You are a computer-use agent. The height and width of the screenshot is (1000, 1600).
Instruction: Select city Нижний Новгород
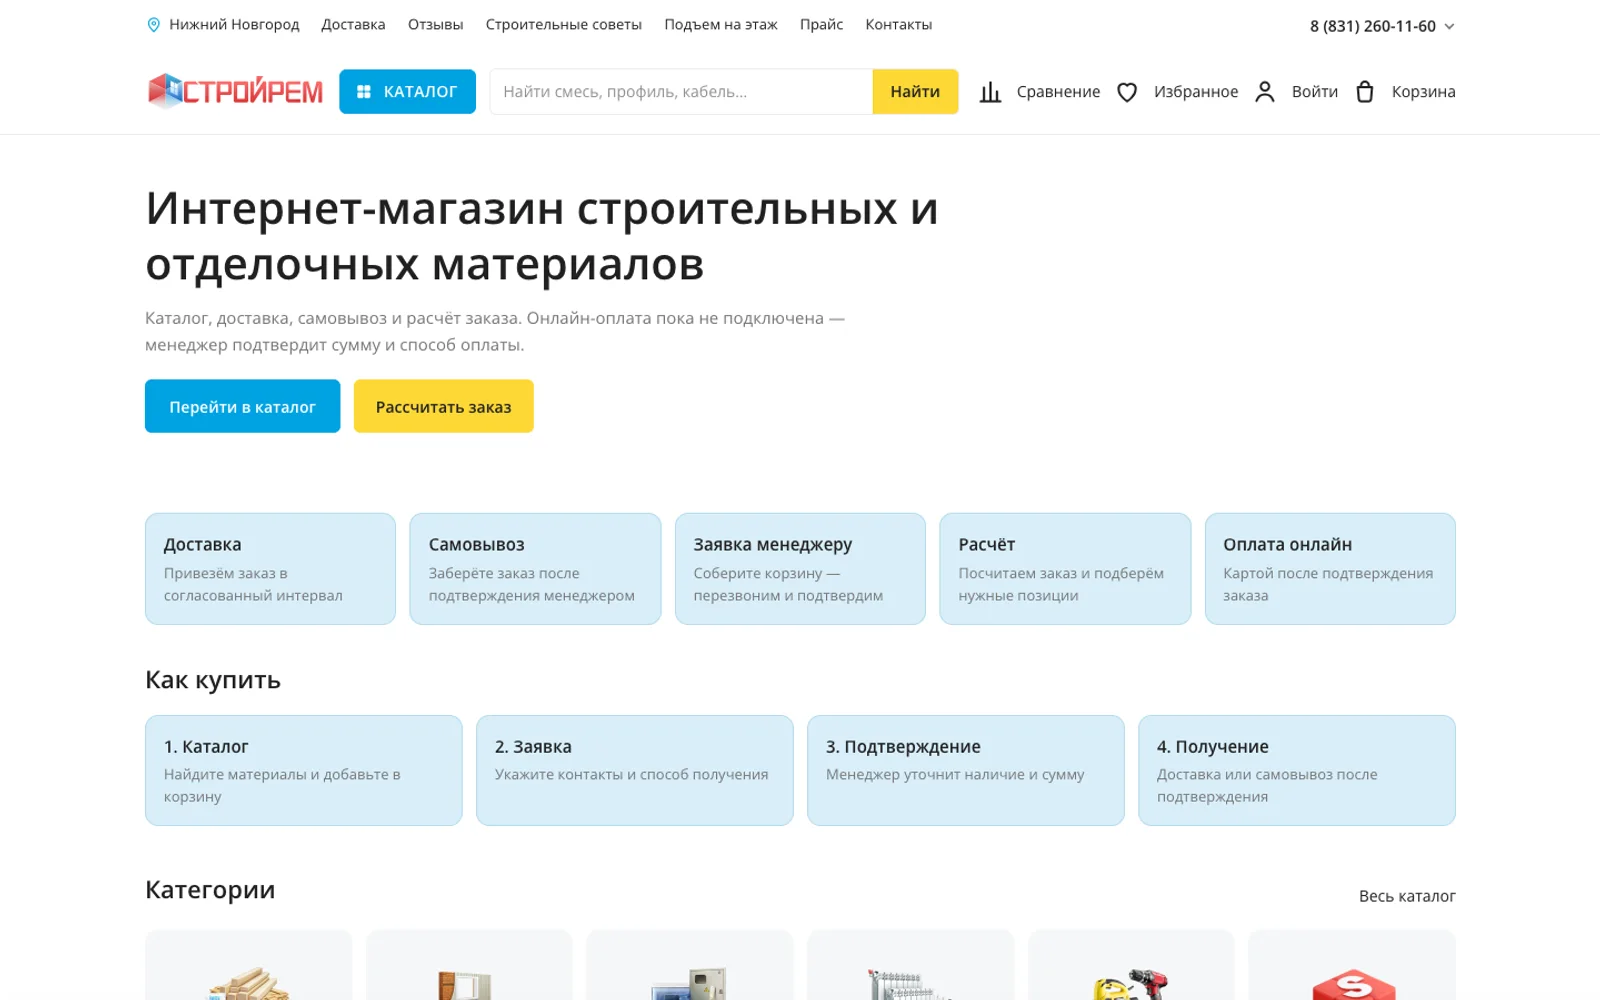pos(234,25)
